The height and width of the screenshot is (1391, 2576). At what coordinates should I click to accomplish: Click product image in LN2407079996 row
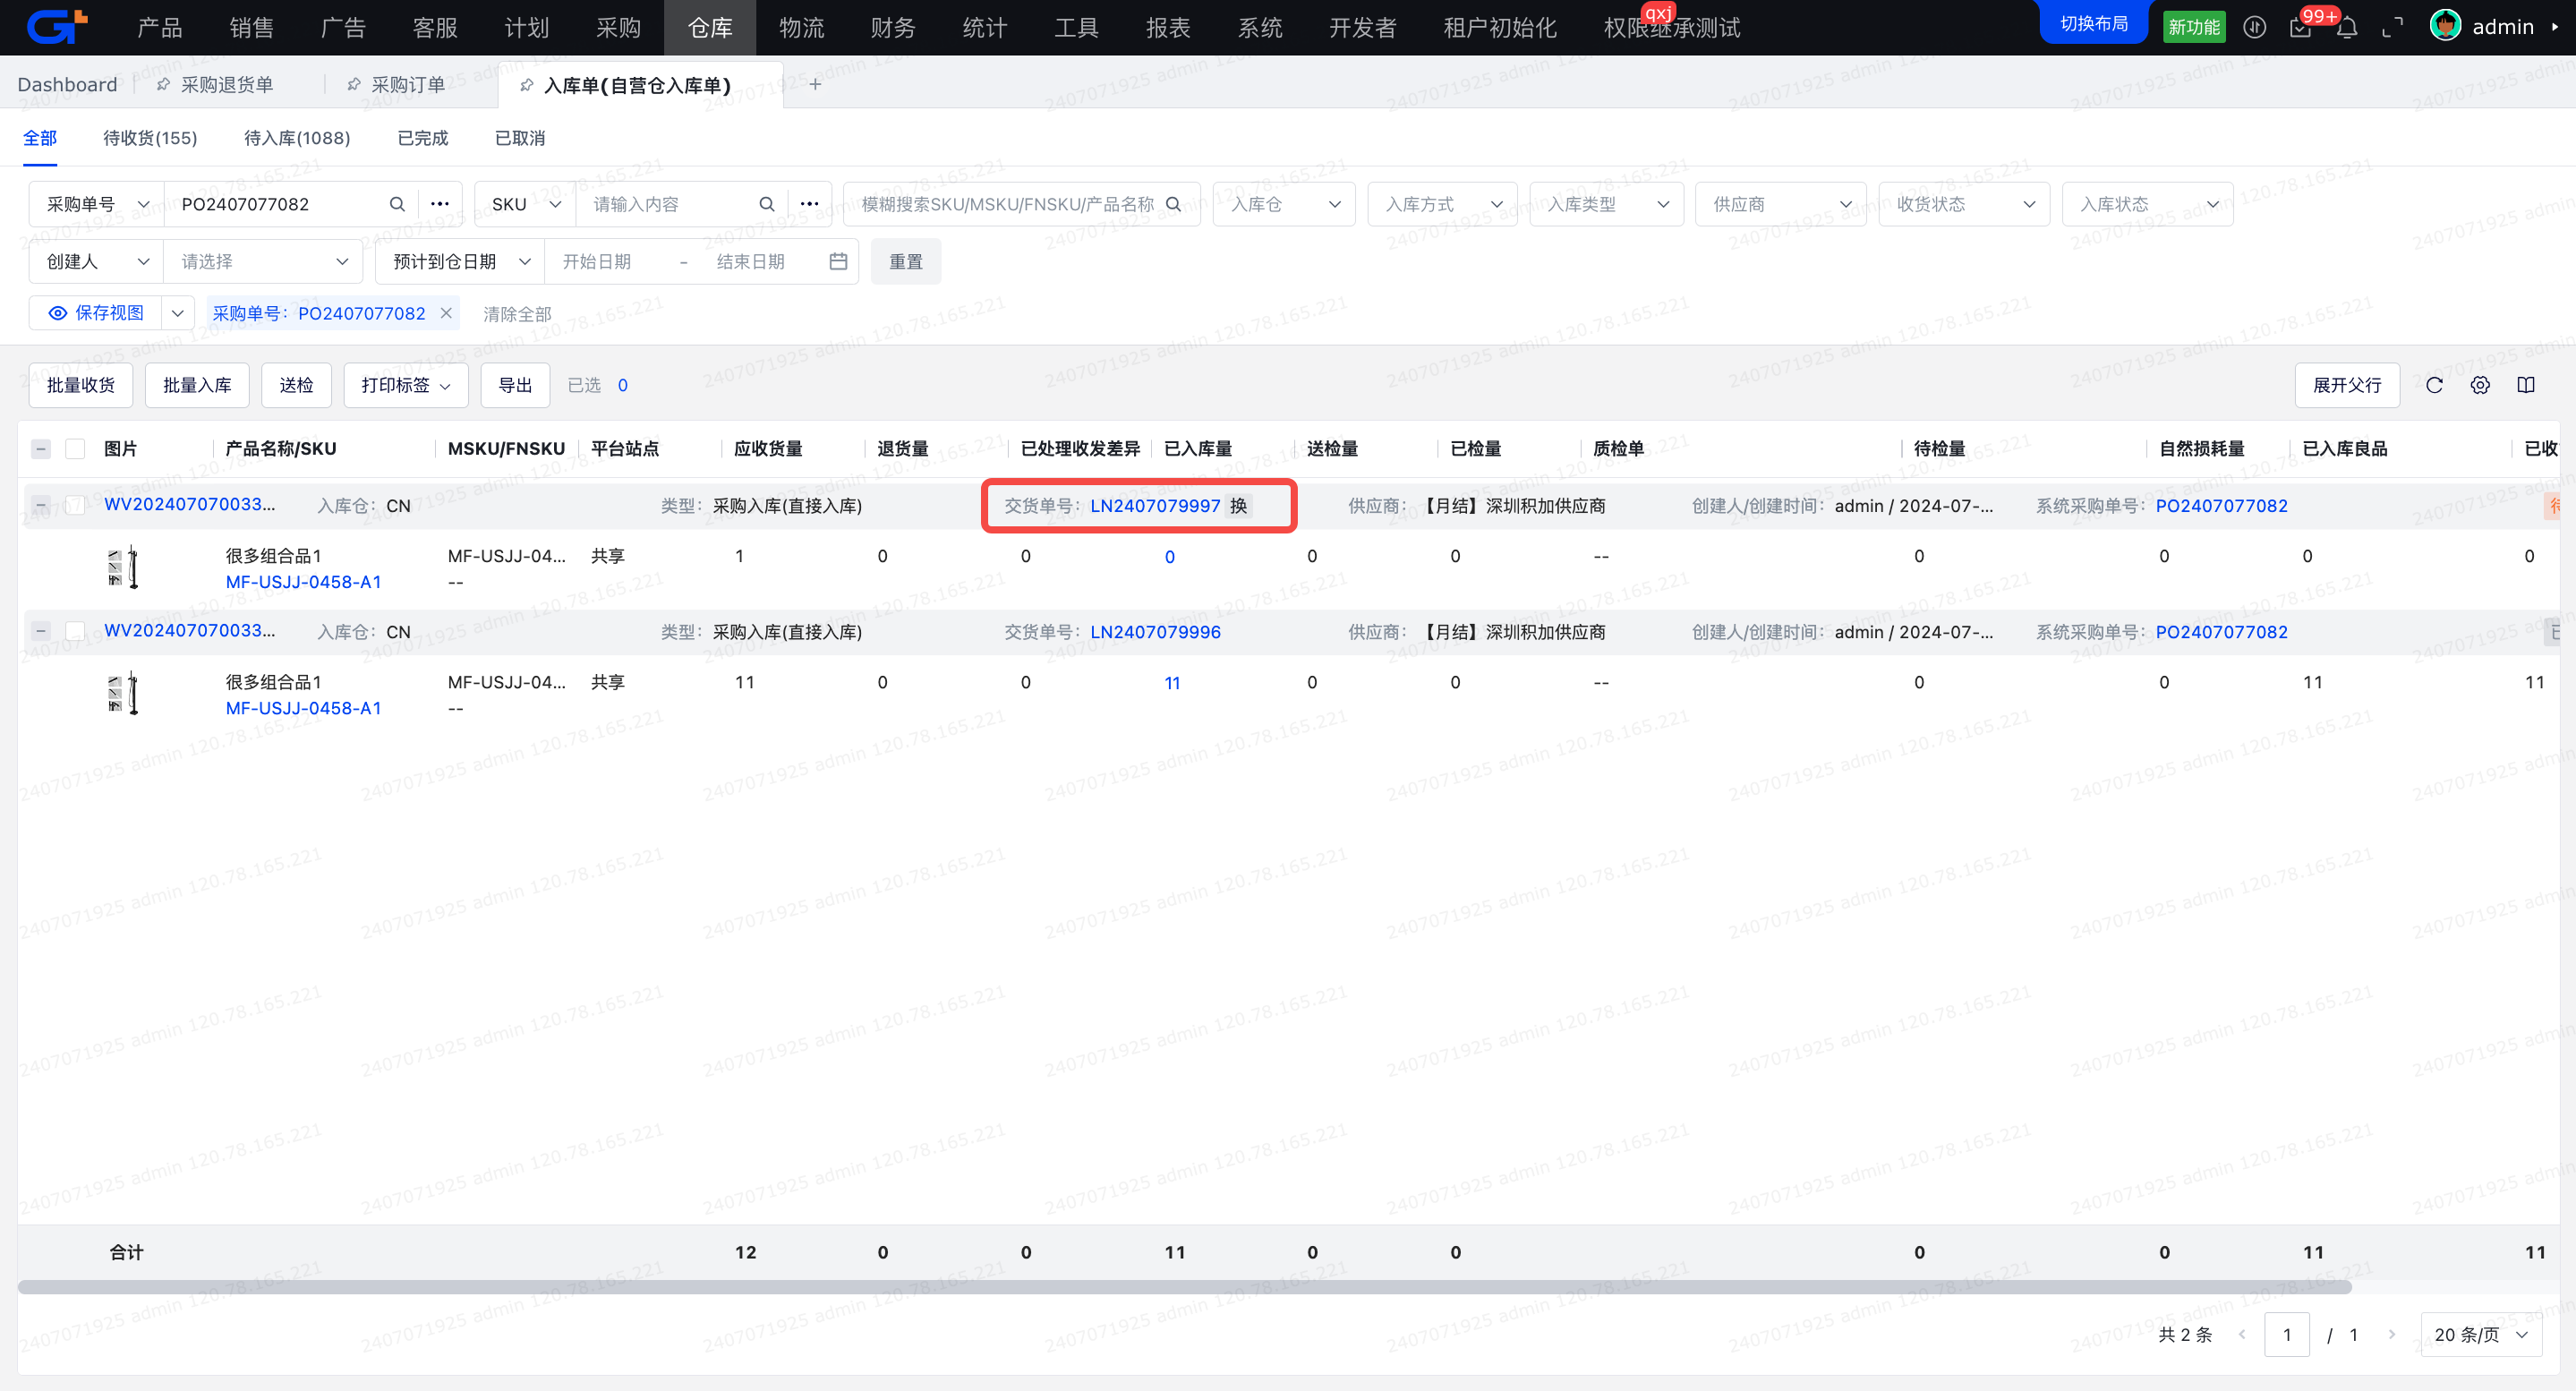(123, 694)
